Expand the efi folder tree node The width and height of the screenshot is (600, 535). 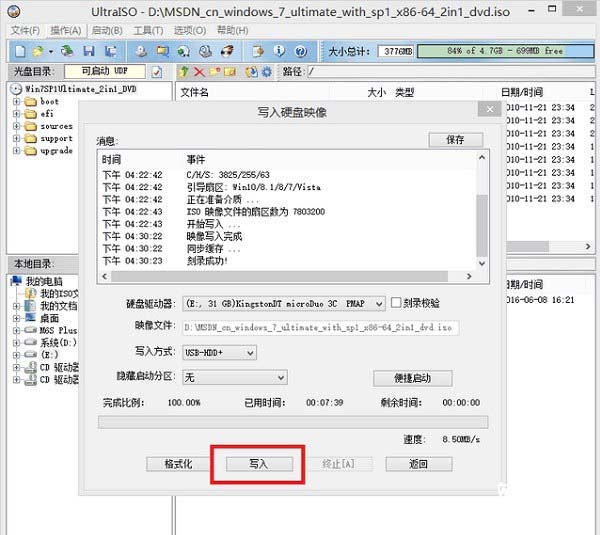[16, 114]
